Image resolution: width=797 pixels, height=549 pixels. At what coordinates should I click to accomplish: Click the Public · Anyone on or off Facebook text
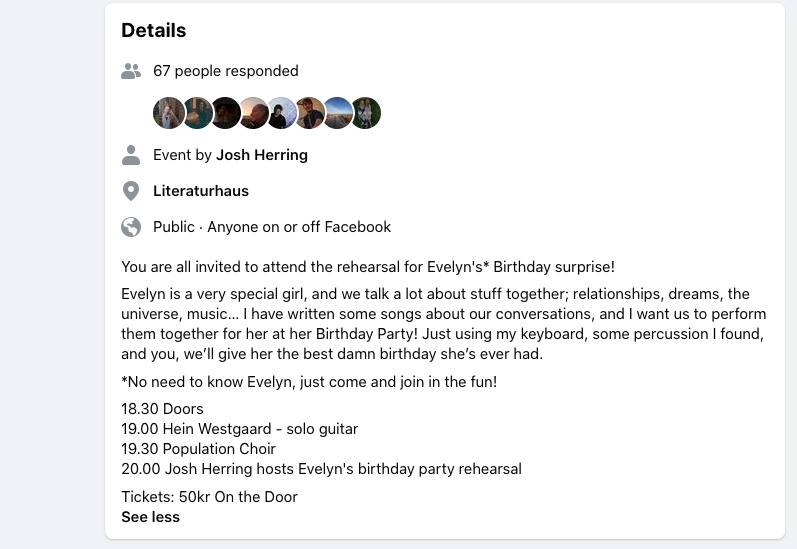[272, 227]
